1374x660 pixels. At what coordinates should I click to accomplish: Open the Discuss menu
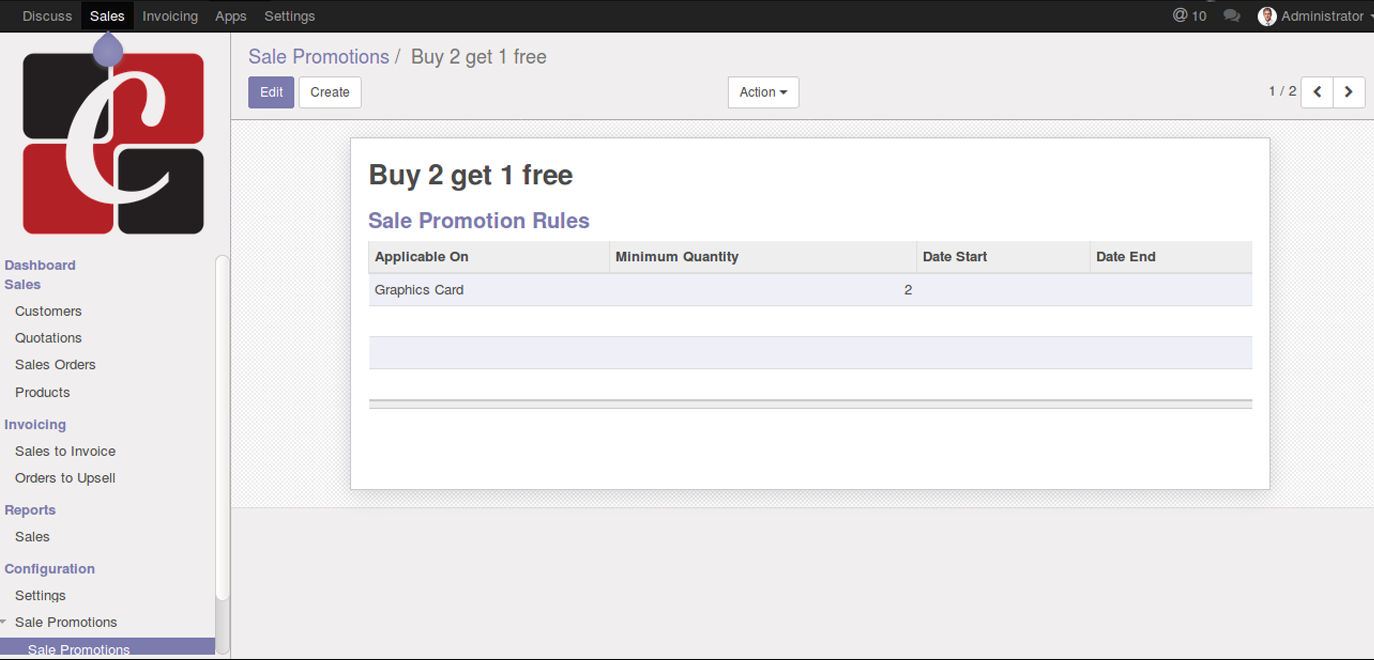click(x=47, y=16)
